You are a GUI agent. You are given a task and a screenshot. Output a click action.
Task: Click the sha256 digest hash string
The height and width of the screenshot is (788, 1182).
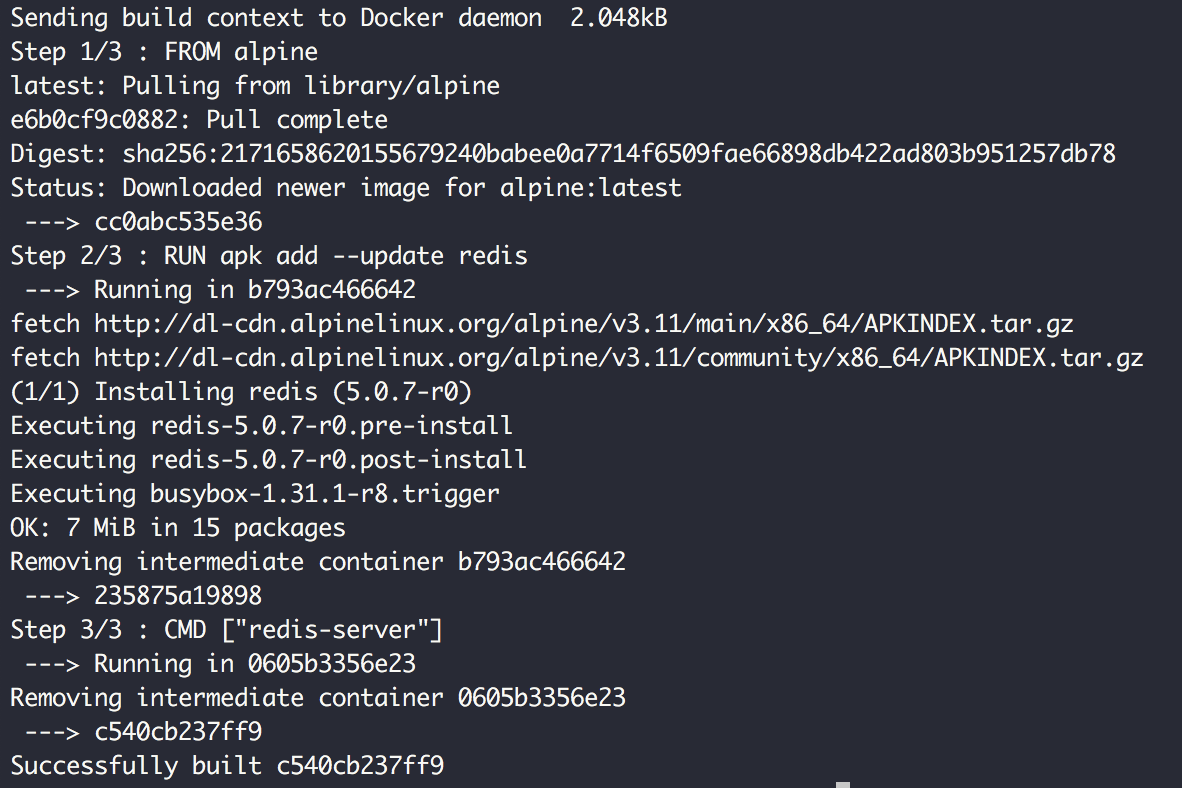pos(619,154)
